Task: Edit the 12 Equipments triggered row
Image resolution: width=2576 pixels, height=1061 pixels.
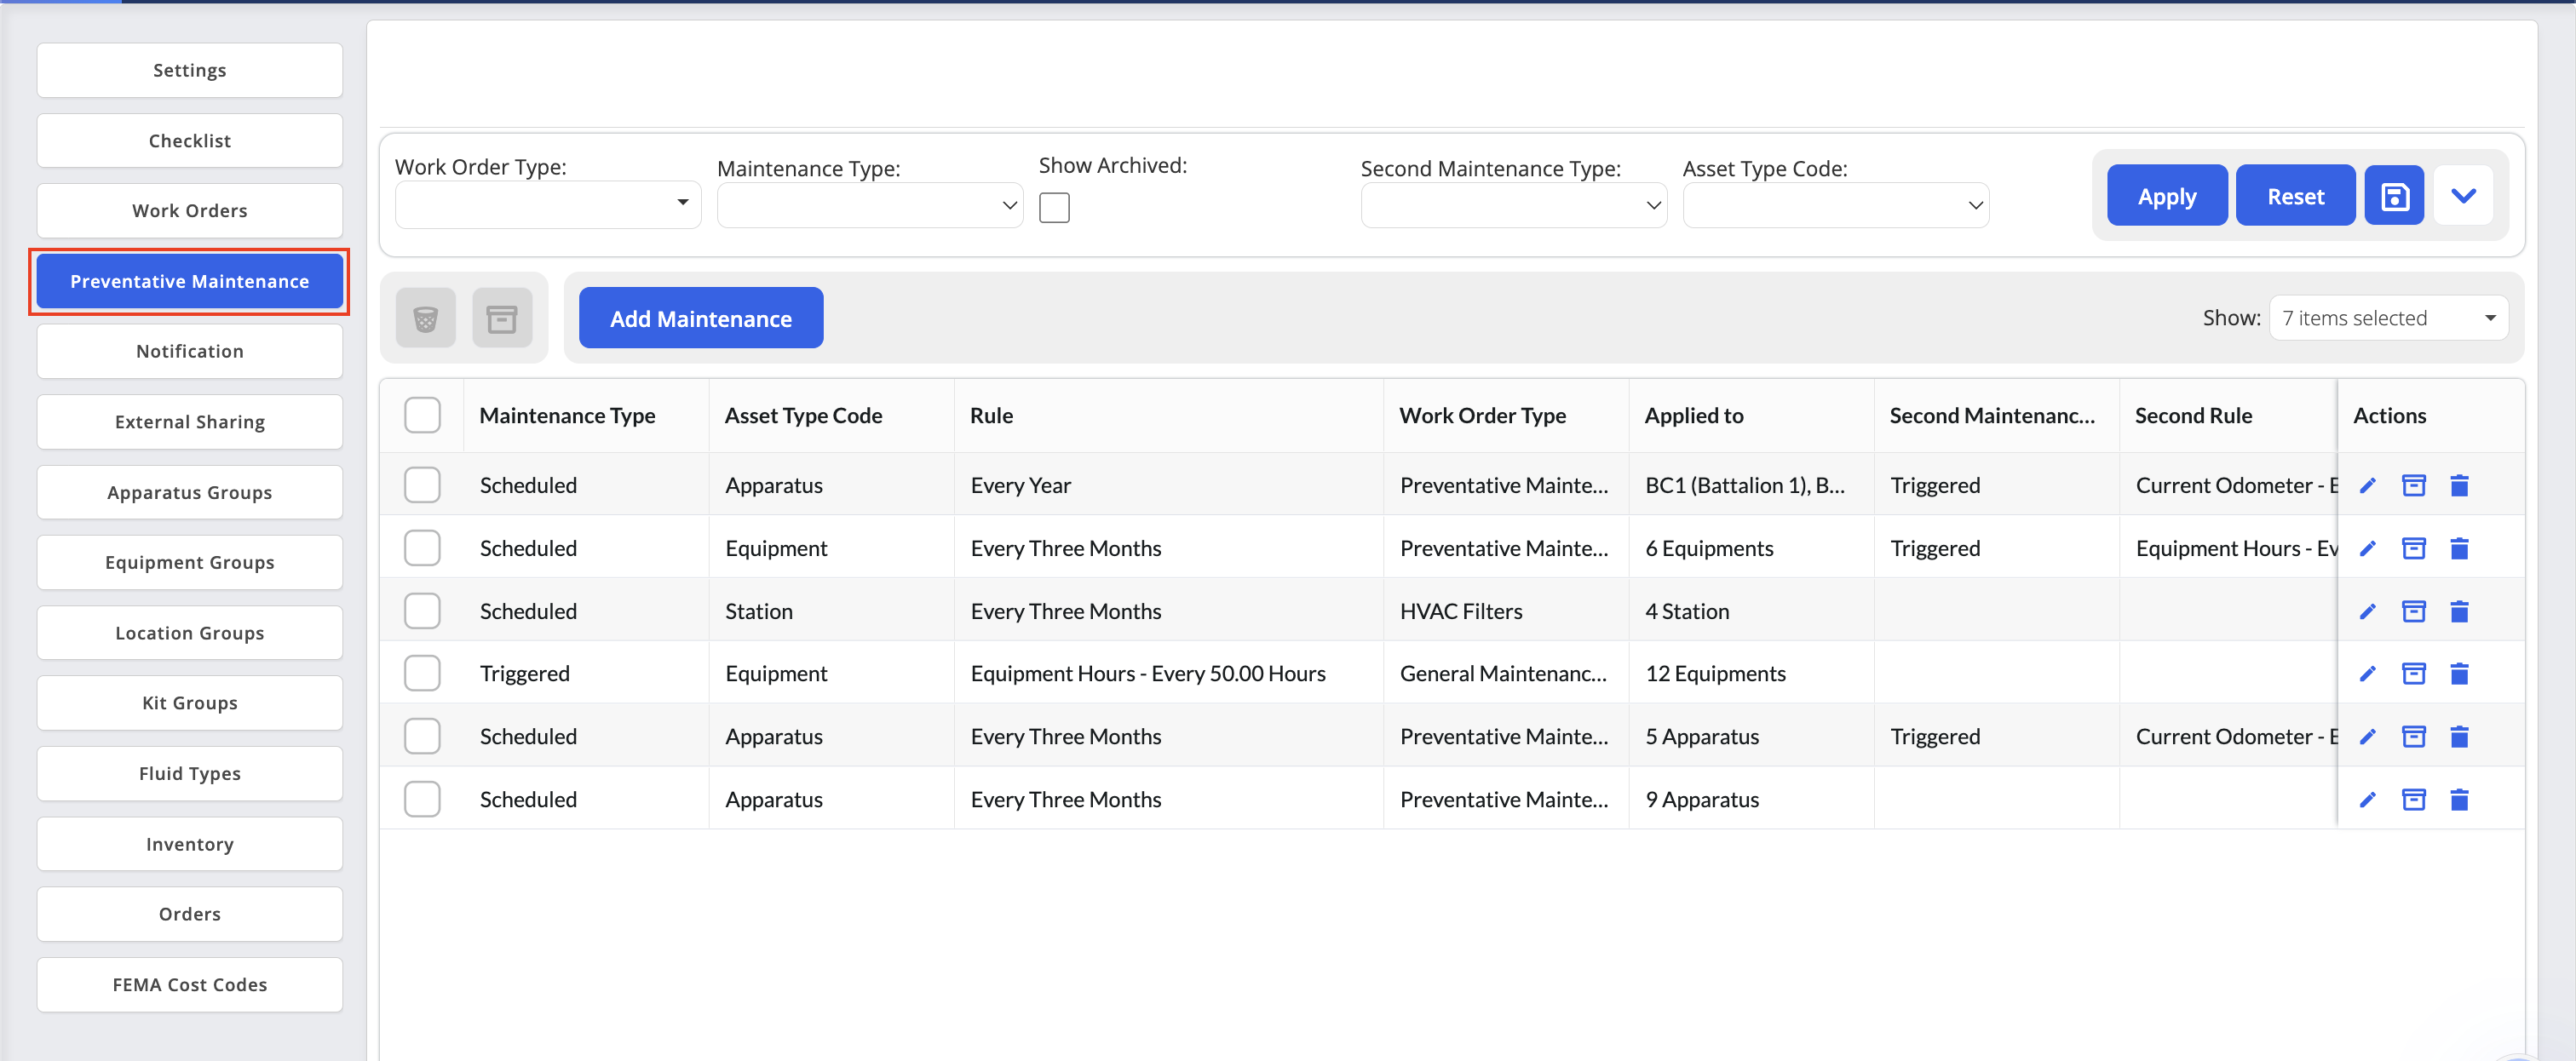Action: [2367, 674]
